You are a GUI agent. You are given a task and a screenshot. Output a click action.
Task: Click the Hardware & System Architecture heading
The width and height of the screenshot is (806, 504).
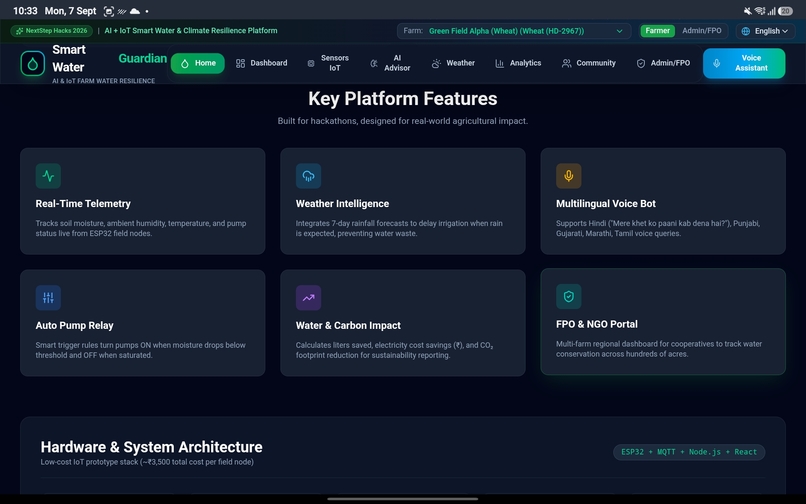[152, 447]
